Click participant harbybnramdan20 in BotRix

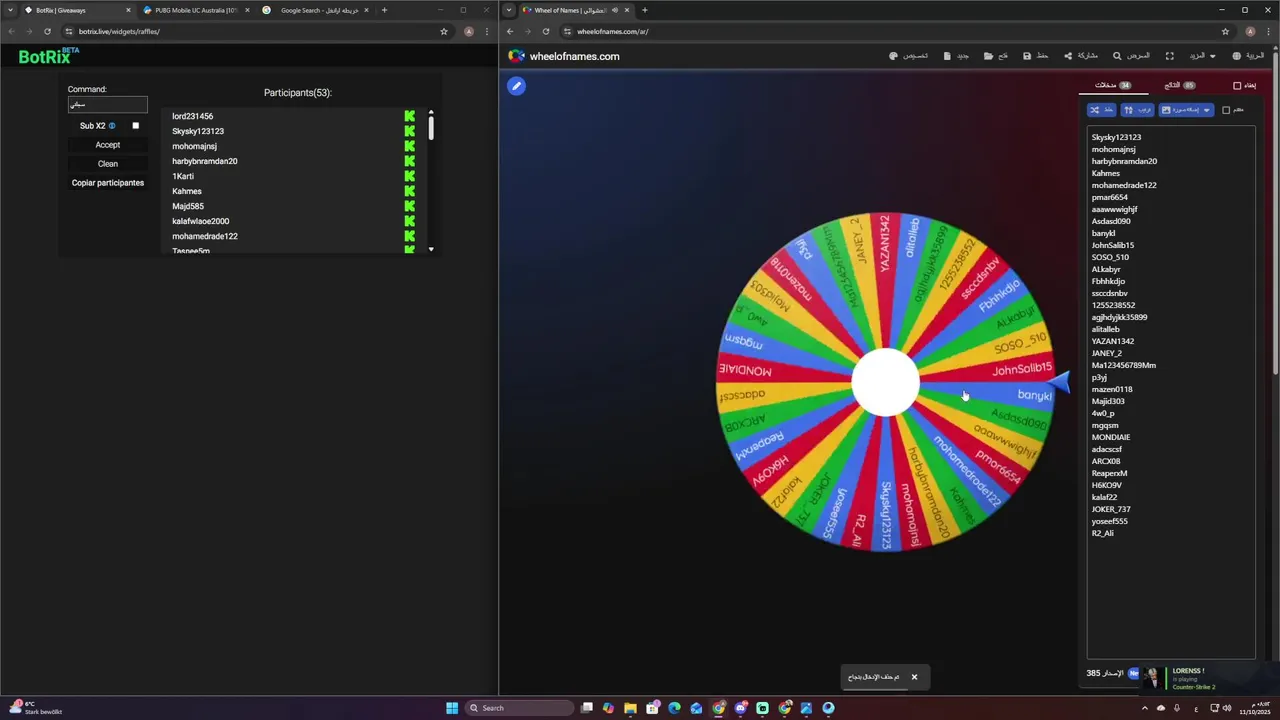204,161
